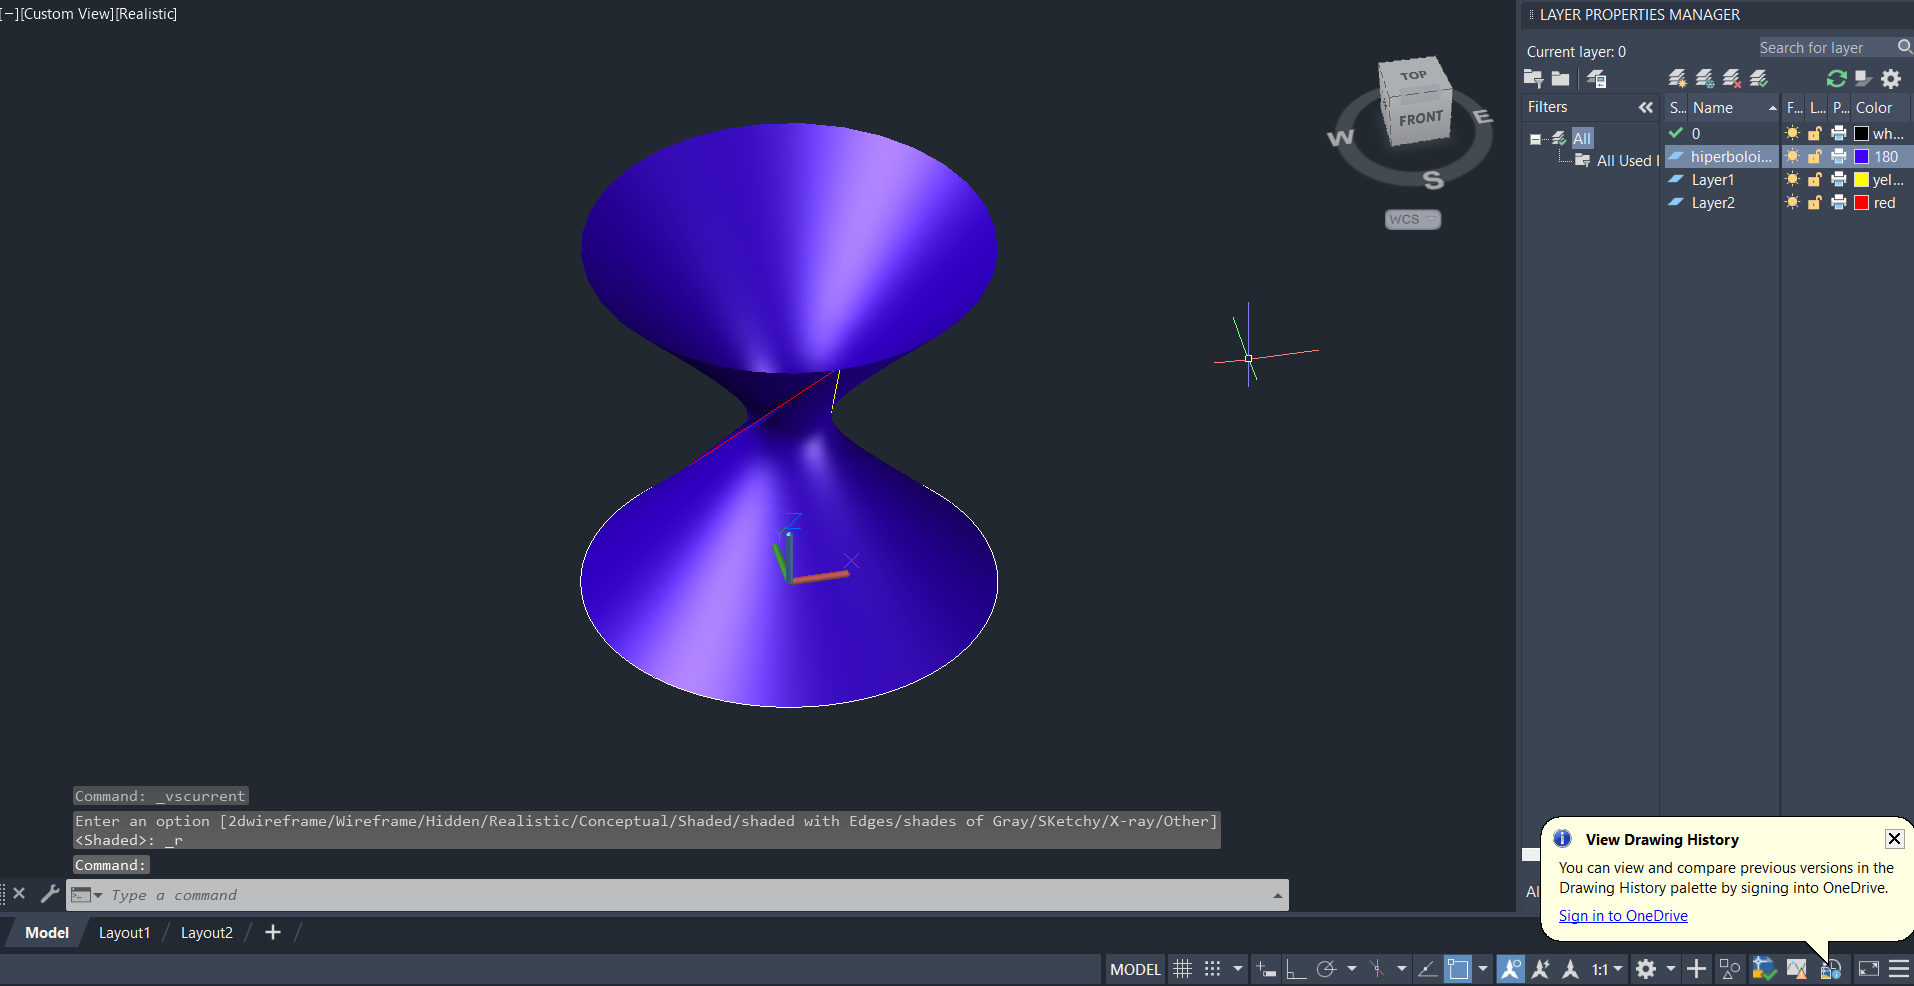
Task: Add a new layout tab
Action: [x=272, y=932]
